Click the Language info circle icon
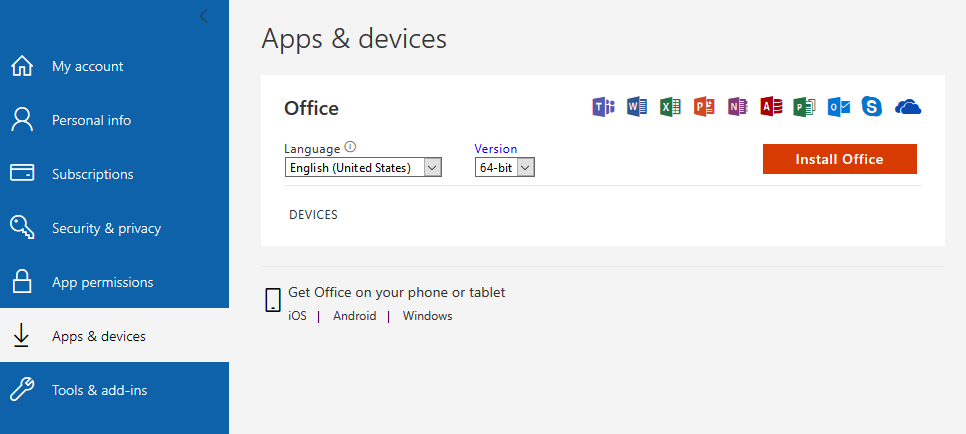Screen dimensions: 966x434 click(x=351, y=147)
